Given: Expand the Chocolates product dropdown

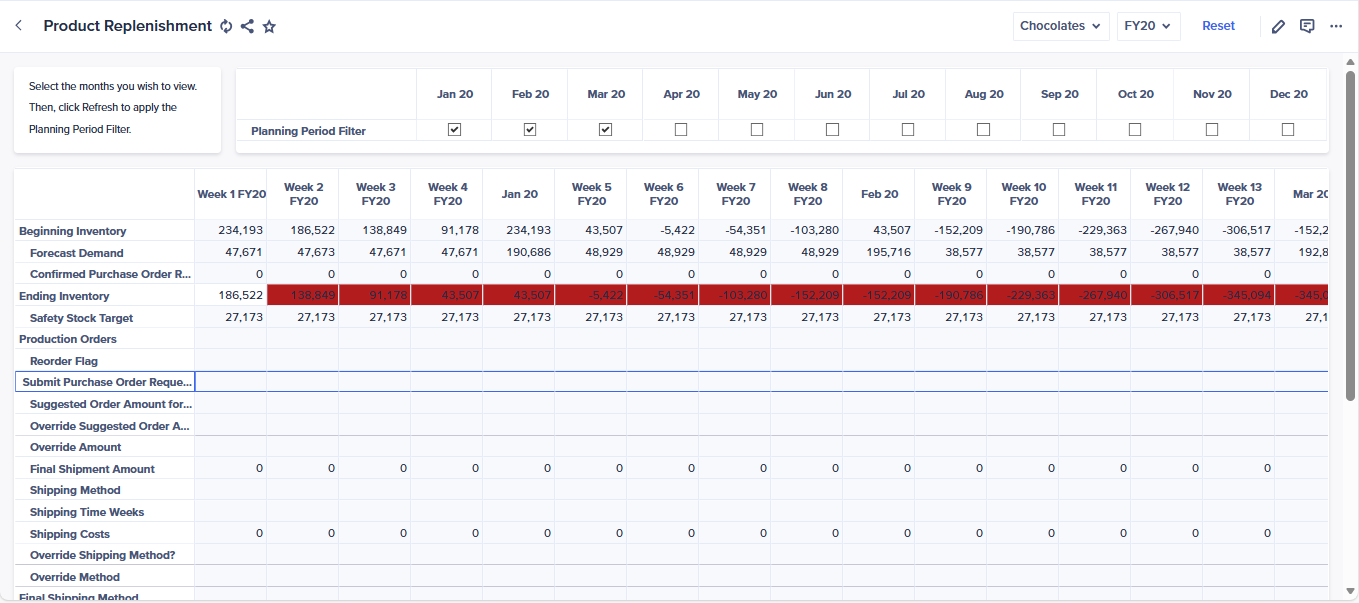Looking at the screenshot, I should 1060,26.
